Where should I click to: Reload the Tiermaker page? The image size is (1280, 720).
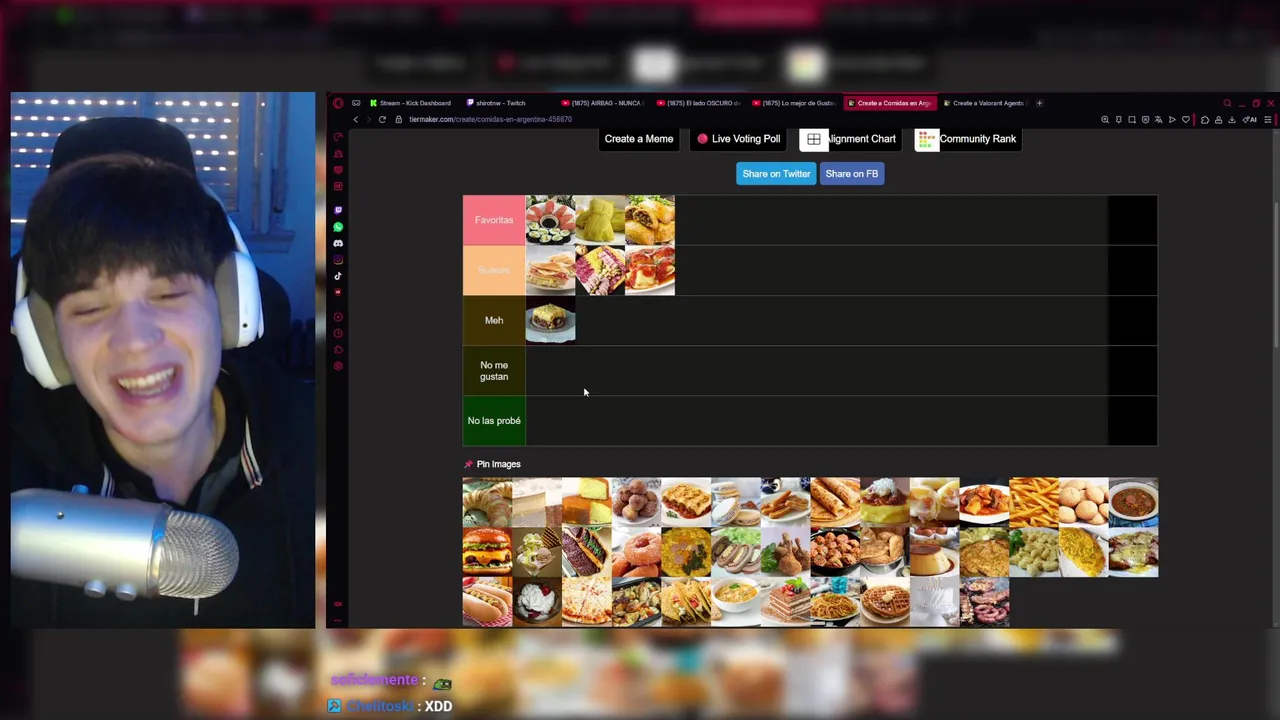[x=382, y=120]
